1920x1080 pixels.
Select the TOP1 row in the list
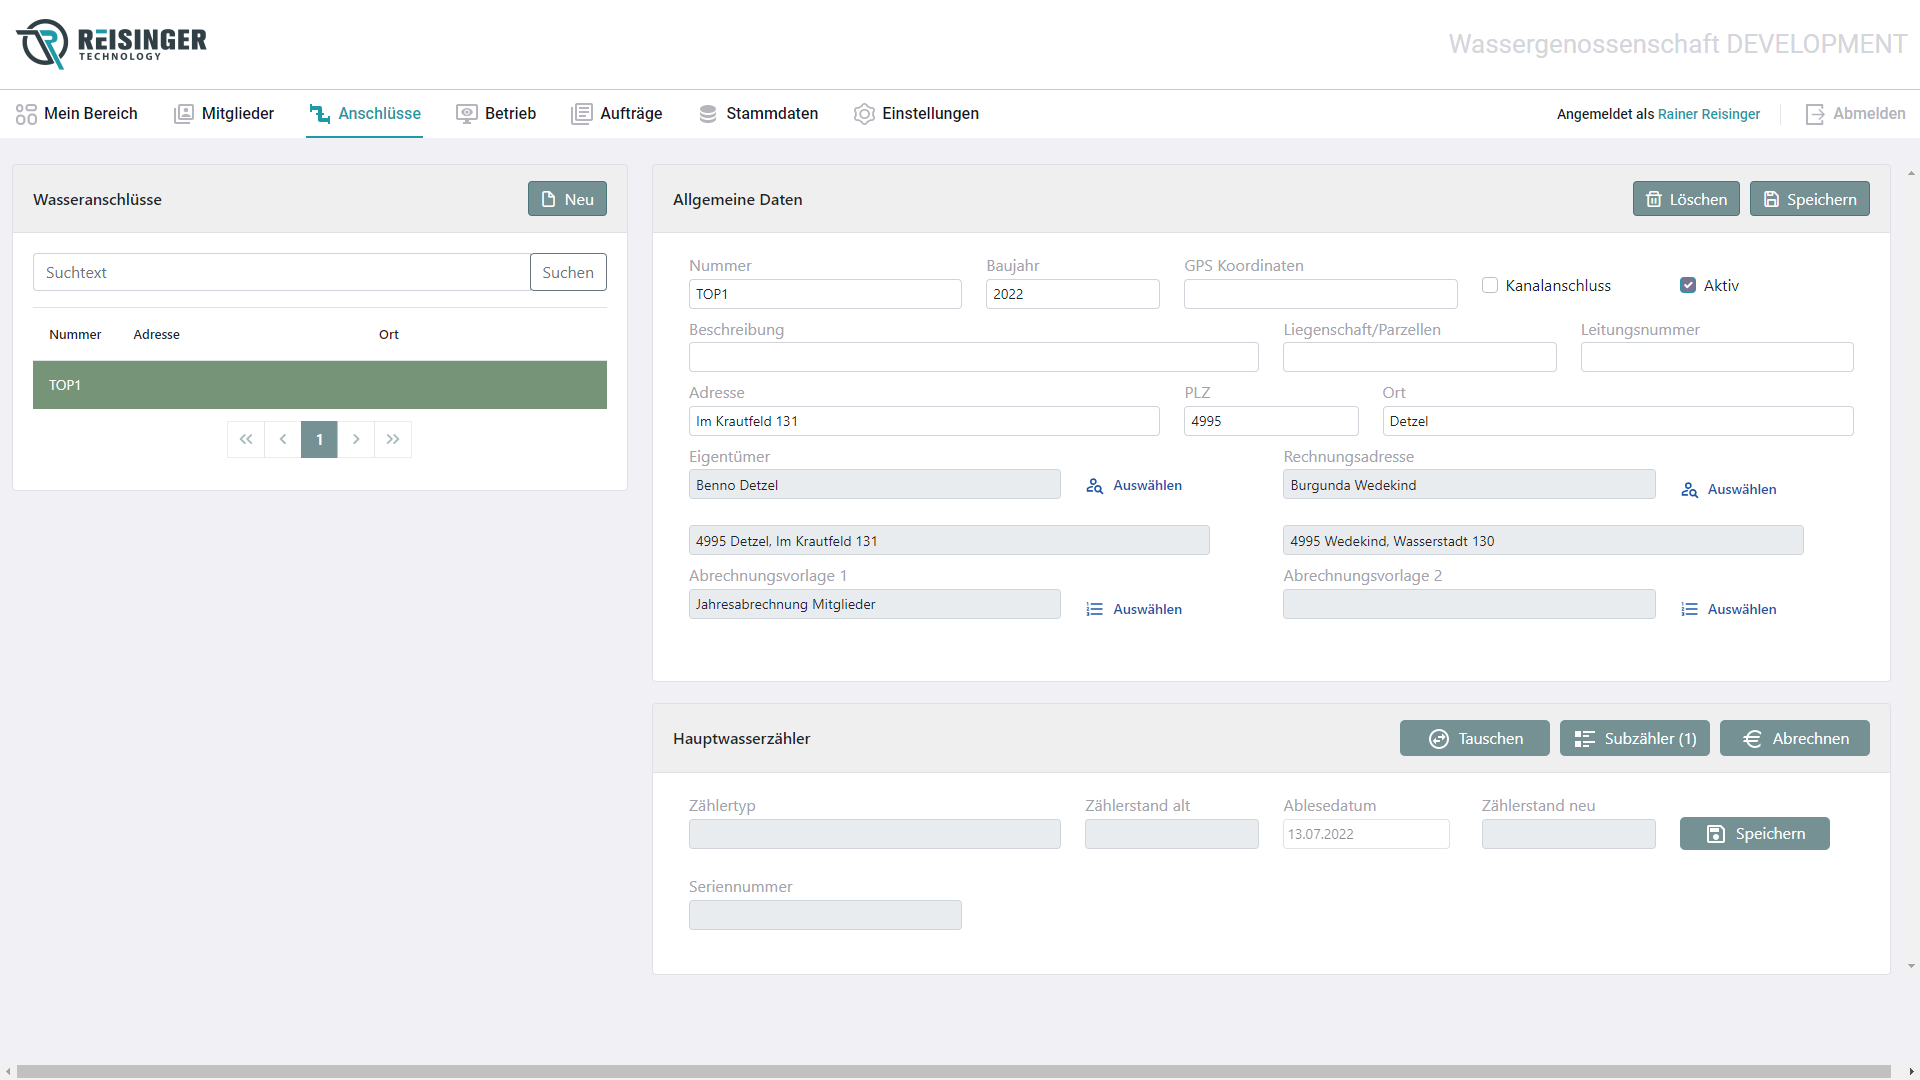click(320, 385)
